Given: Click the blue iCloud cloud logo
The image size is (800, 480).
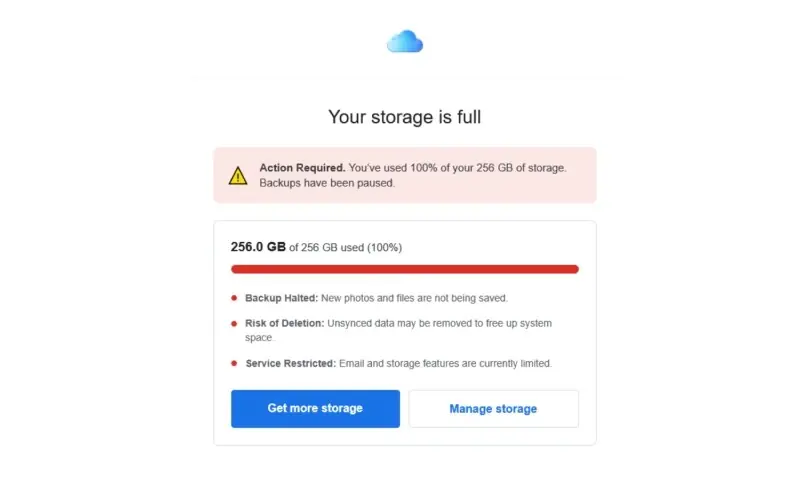Looking at the screenshot, I should tap(405, 41).
